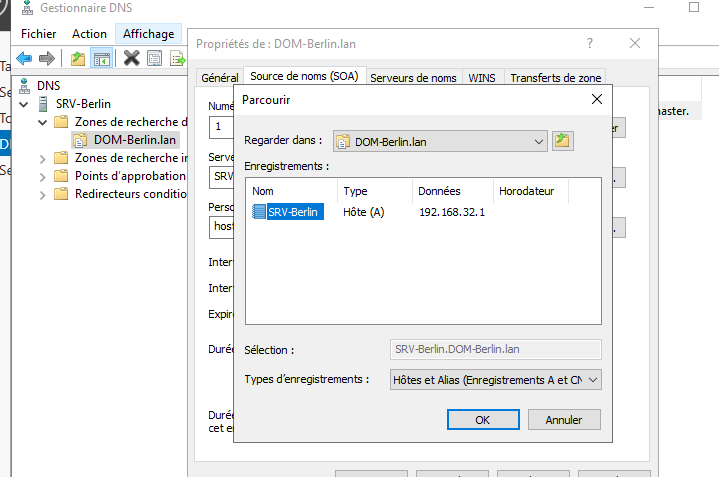The height and width of the screenshot is (477, 719).
Task: Expand the 'Points d'approbation' tree node
Action: 42,176
